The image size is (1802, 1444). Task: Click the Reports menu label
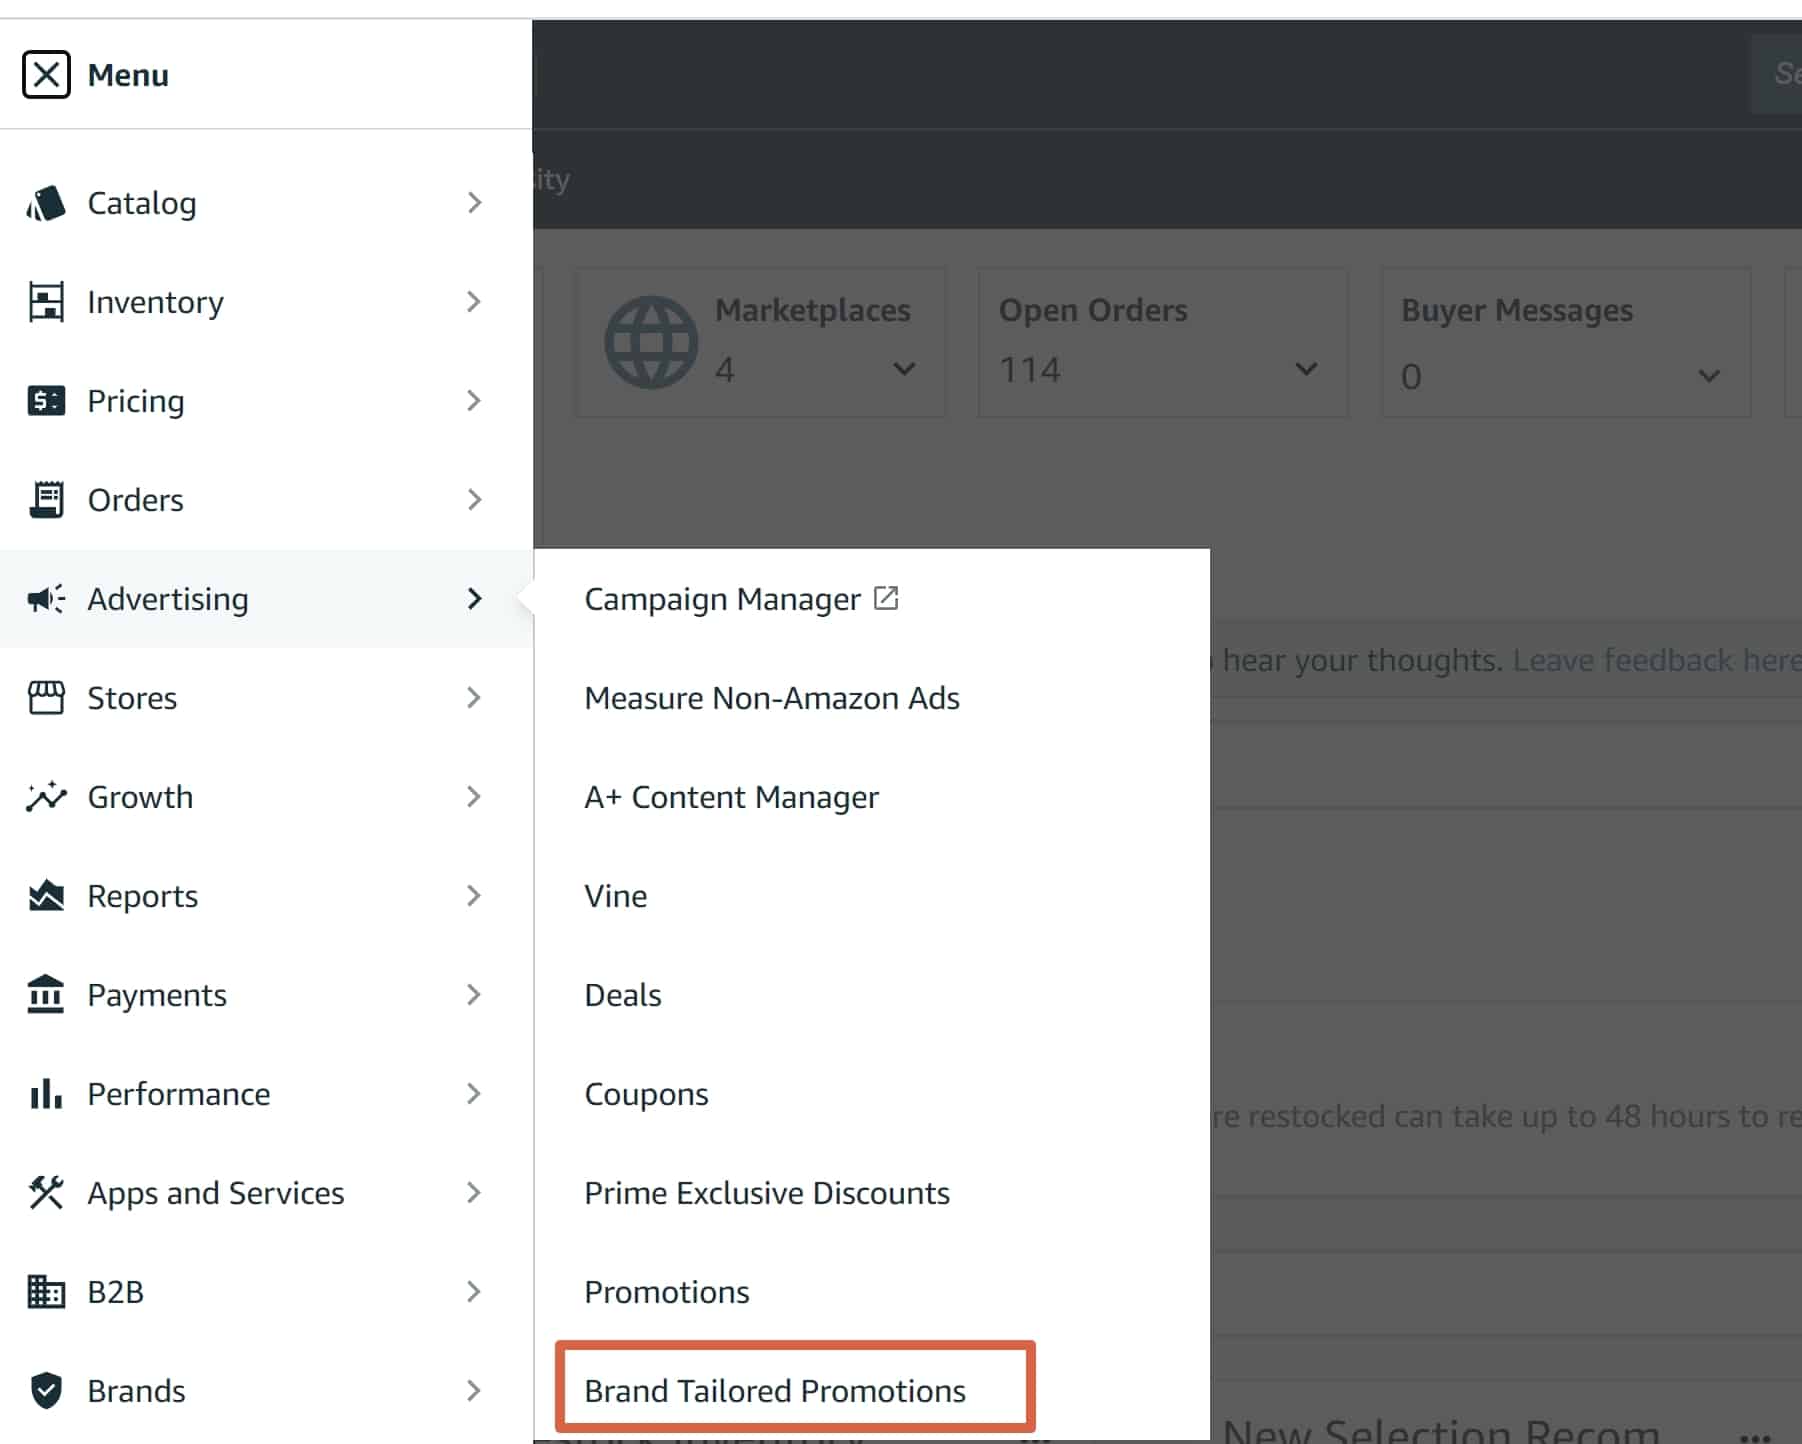[143, 896]
